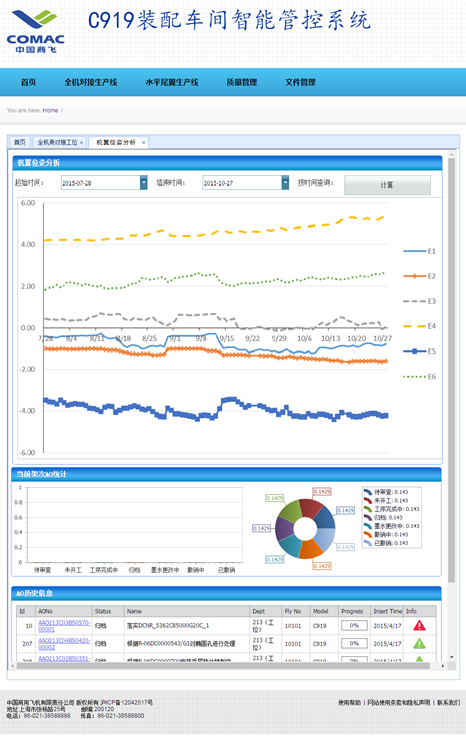Open the end date dropdown arrow
The width and height of the screenshot is (466, 738).
[x=285, y=183]
